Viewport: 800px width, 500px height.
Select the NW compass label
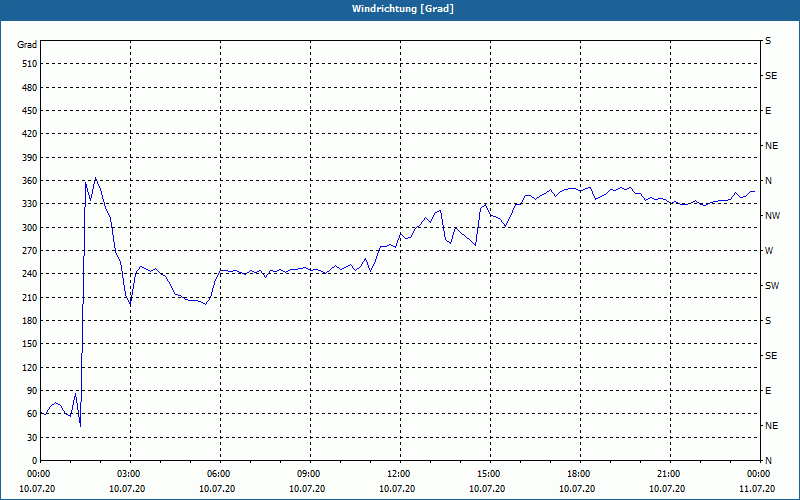[x=772, y=216]
